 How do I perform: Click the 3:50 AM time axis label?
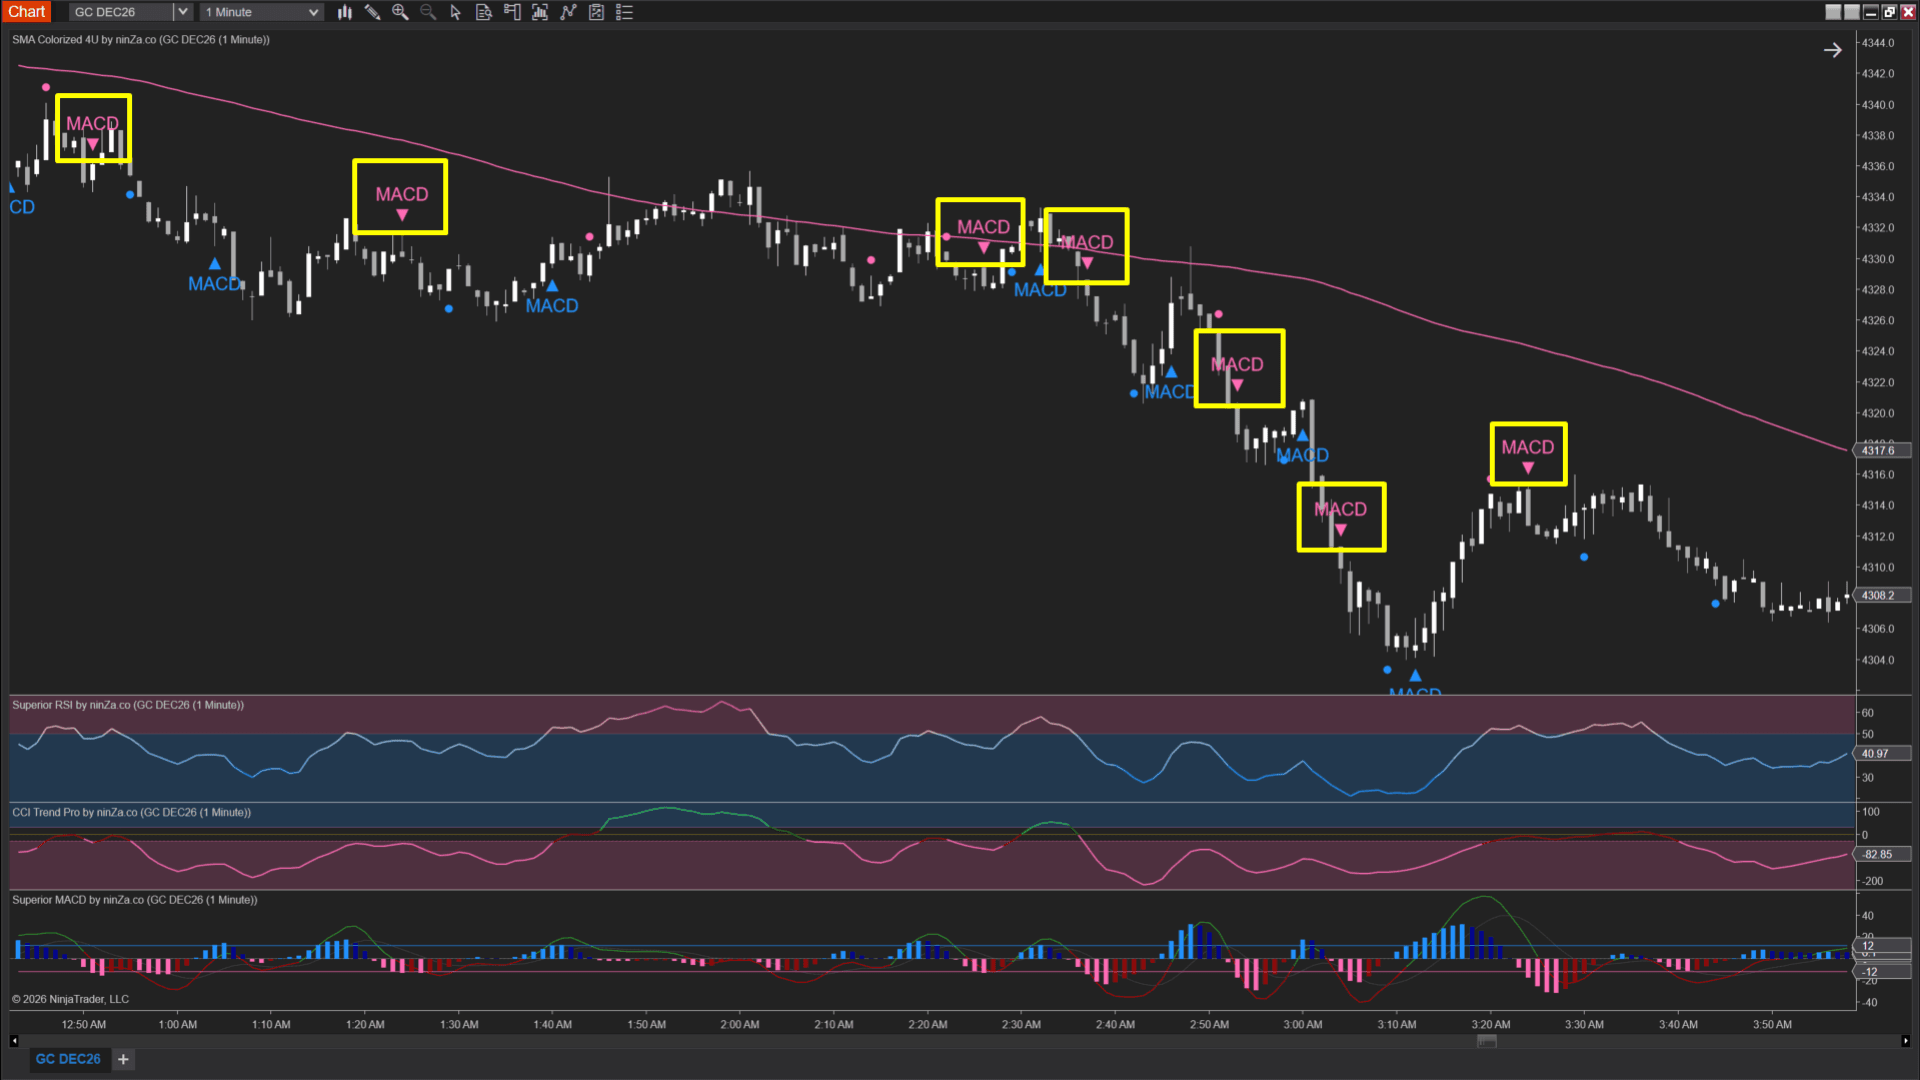(x=1772, y=1024)
